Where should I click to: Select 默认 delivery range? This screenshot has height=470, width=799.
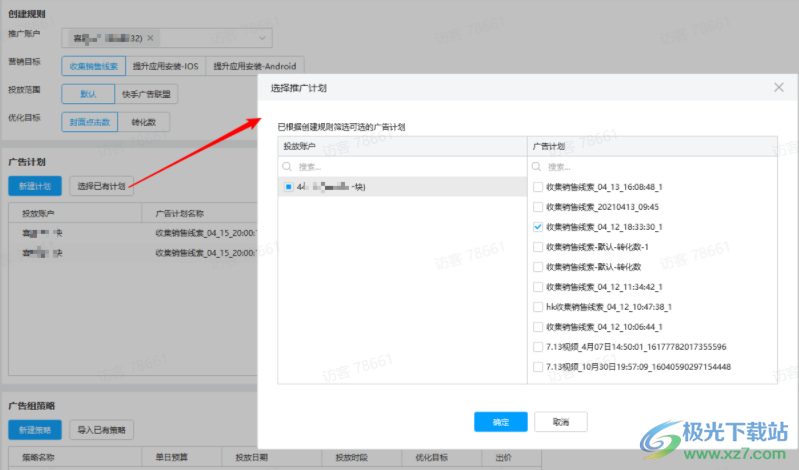88,94
